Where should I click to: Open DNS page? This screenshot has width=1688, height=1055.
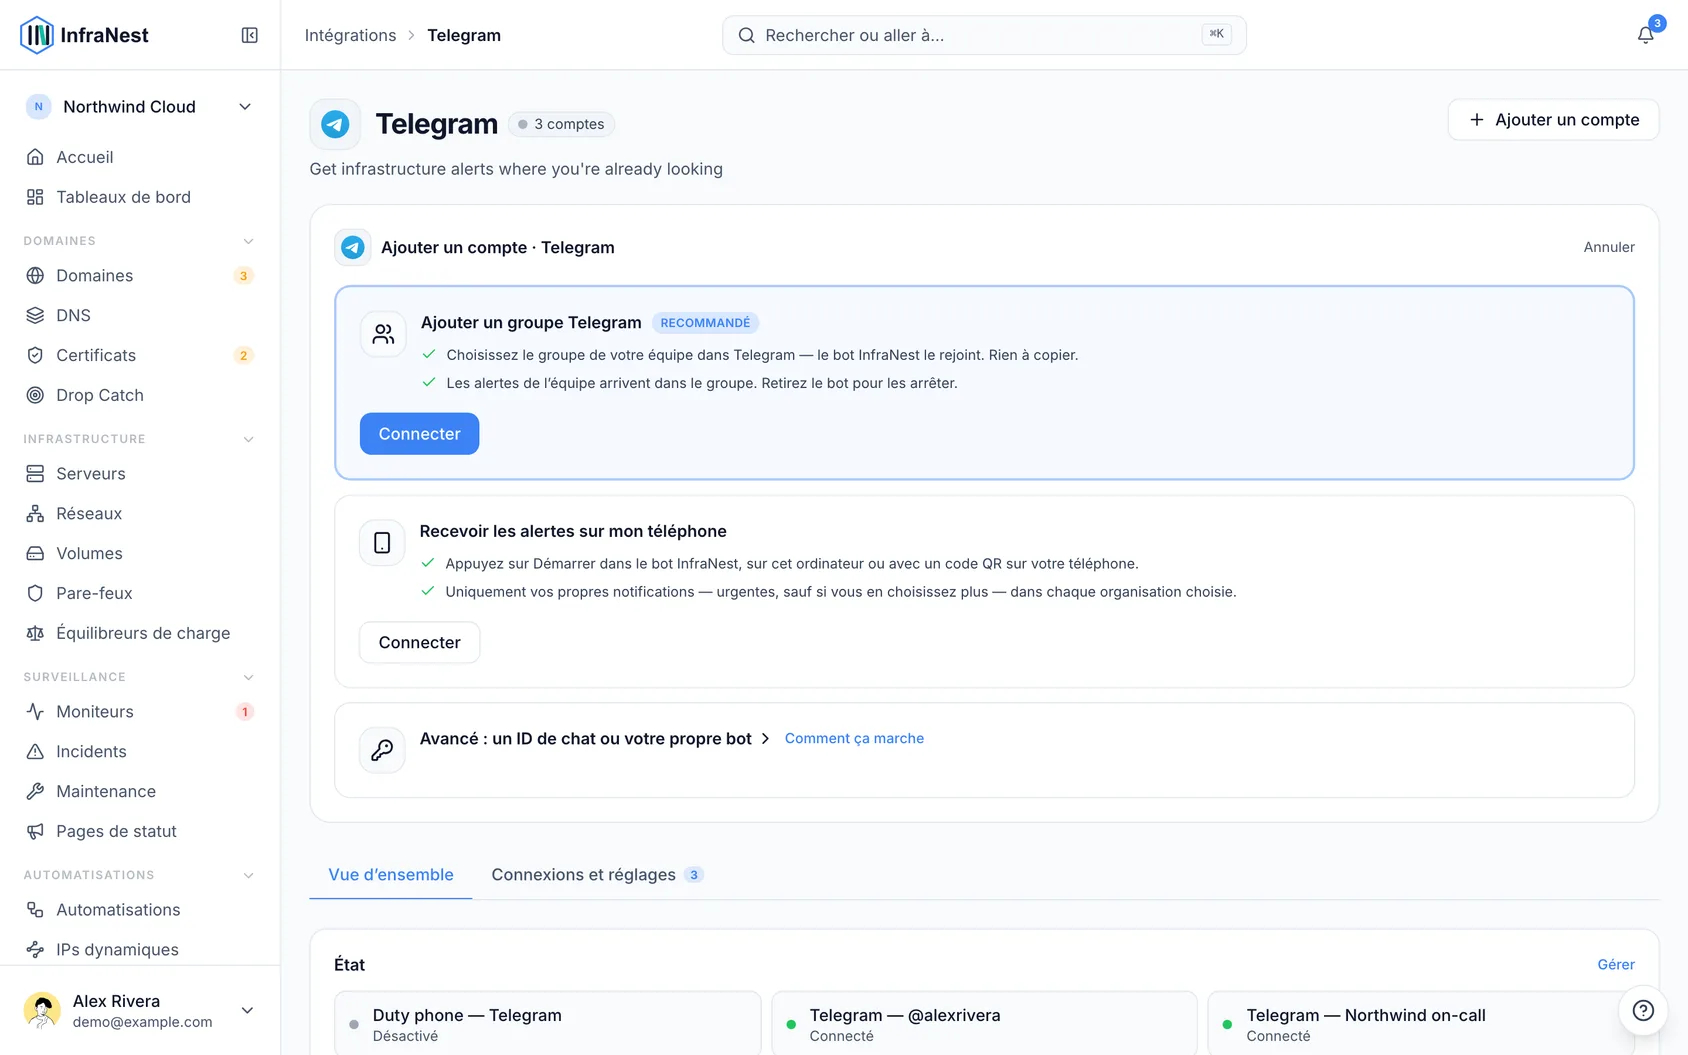tap(140, 315)
